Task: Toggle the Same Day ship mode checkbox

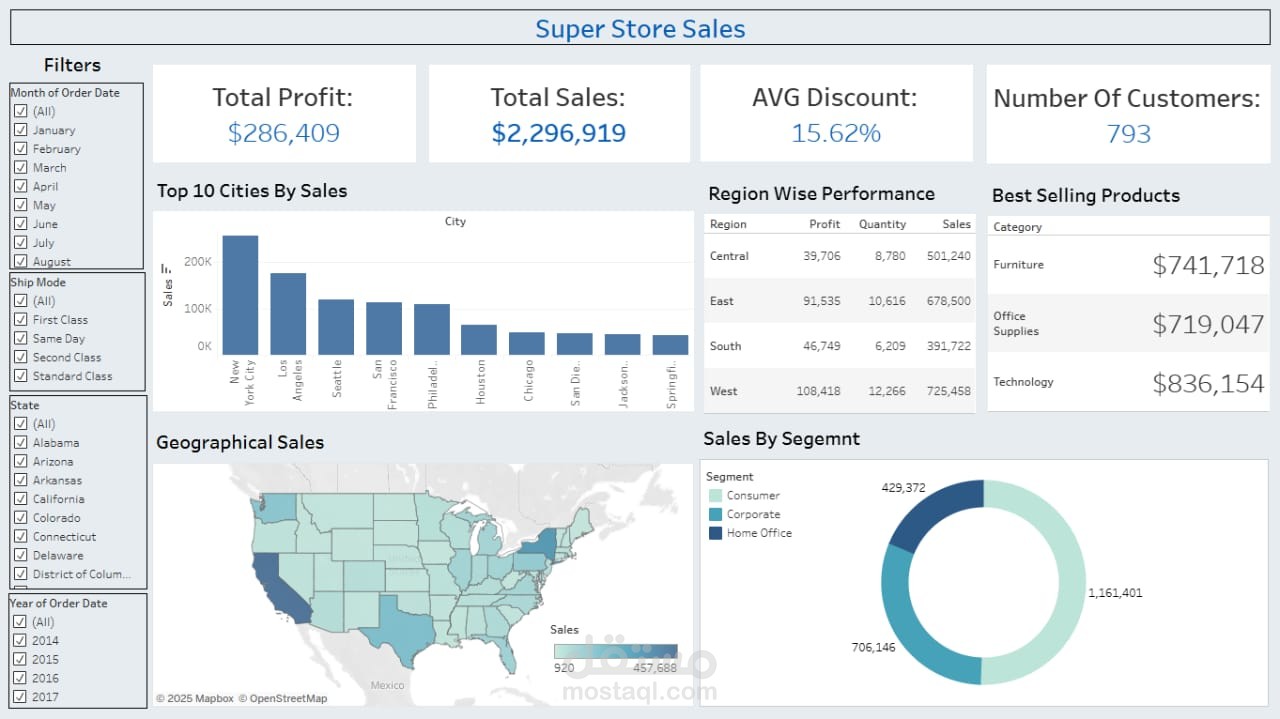Action: [22, 338]
